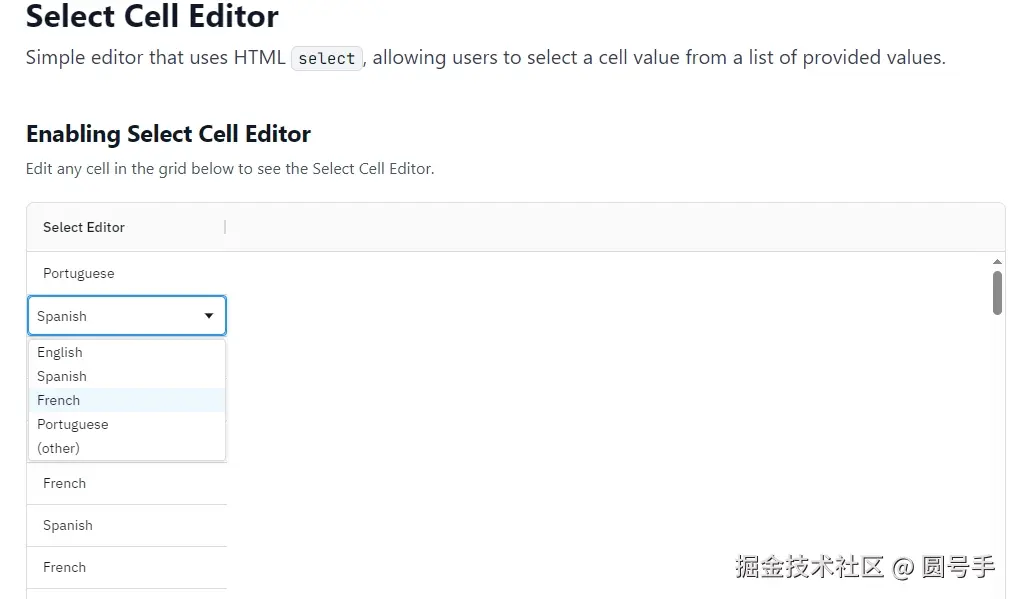The width and height of the screenshot is (1014, 599).
Task: Click the inline 'select' code tag in the description
Action: 326,58
